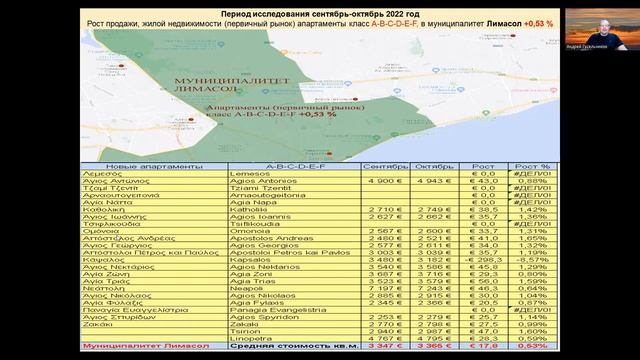Click the 'Средняя стоимость кв.м.' cell
The width and height of the screenshot is (640, 360).
pyautogui.click(x=295, y=346)
